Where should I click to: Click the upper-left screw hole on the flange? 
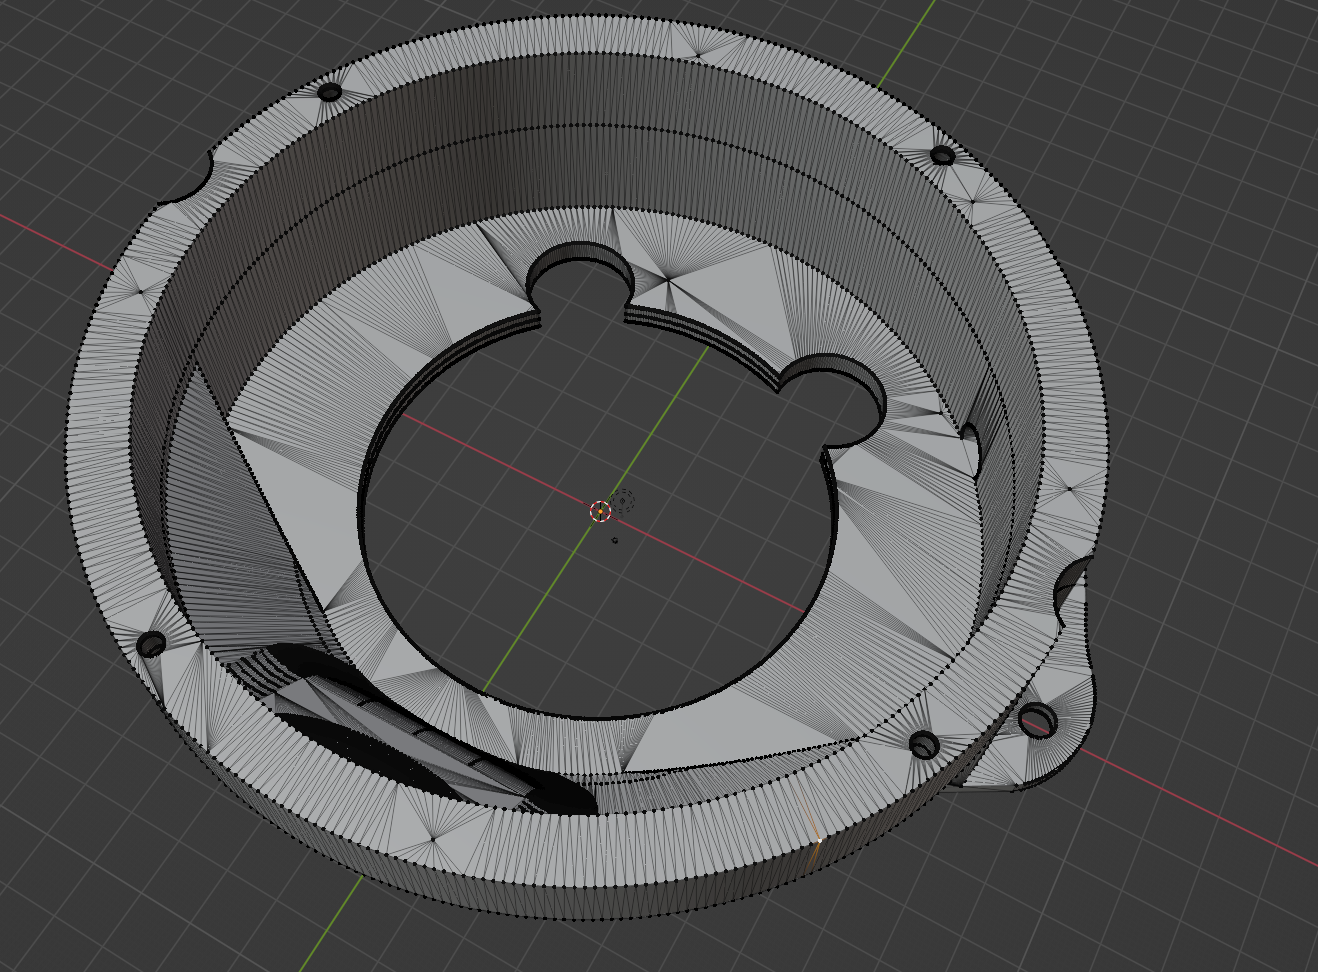[x=330, y=93]
